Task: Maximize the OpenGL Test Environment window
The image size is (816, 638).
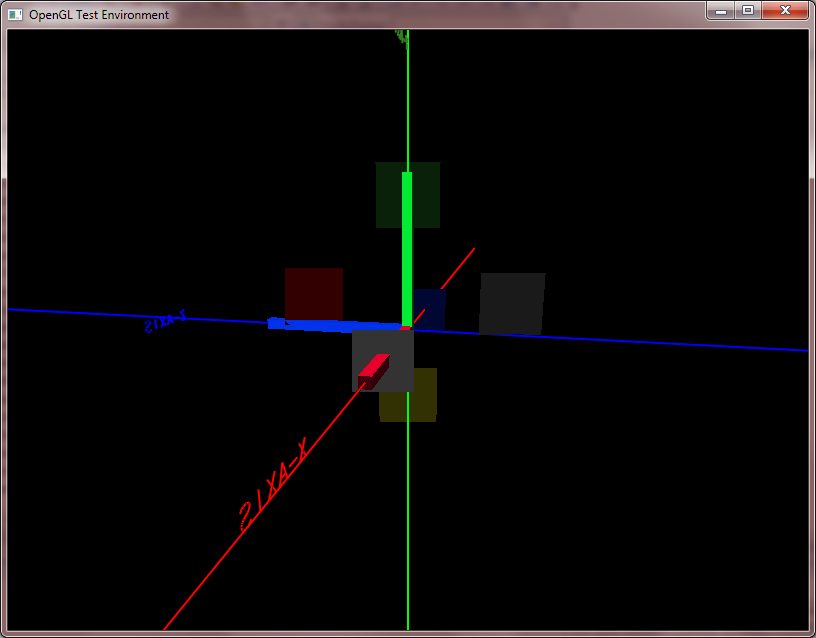Action: (747, 10)
